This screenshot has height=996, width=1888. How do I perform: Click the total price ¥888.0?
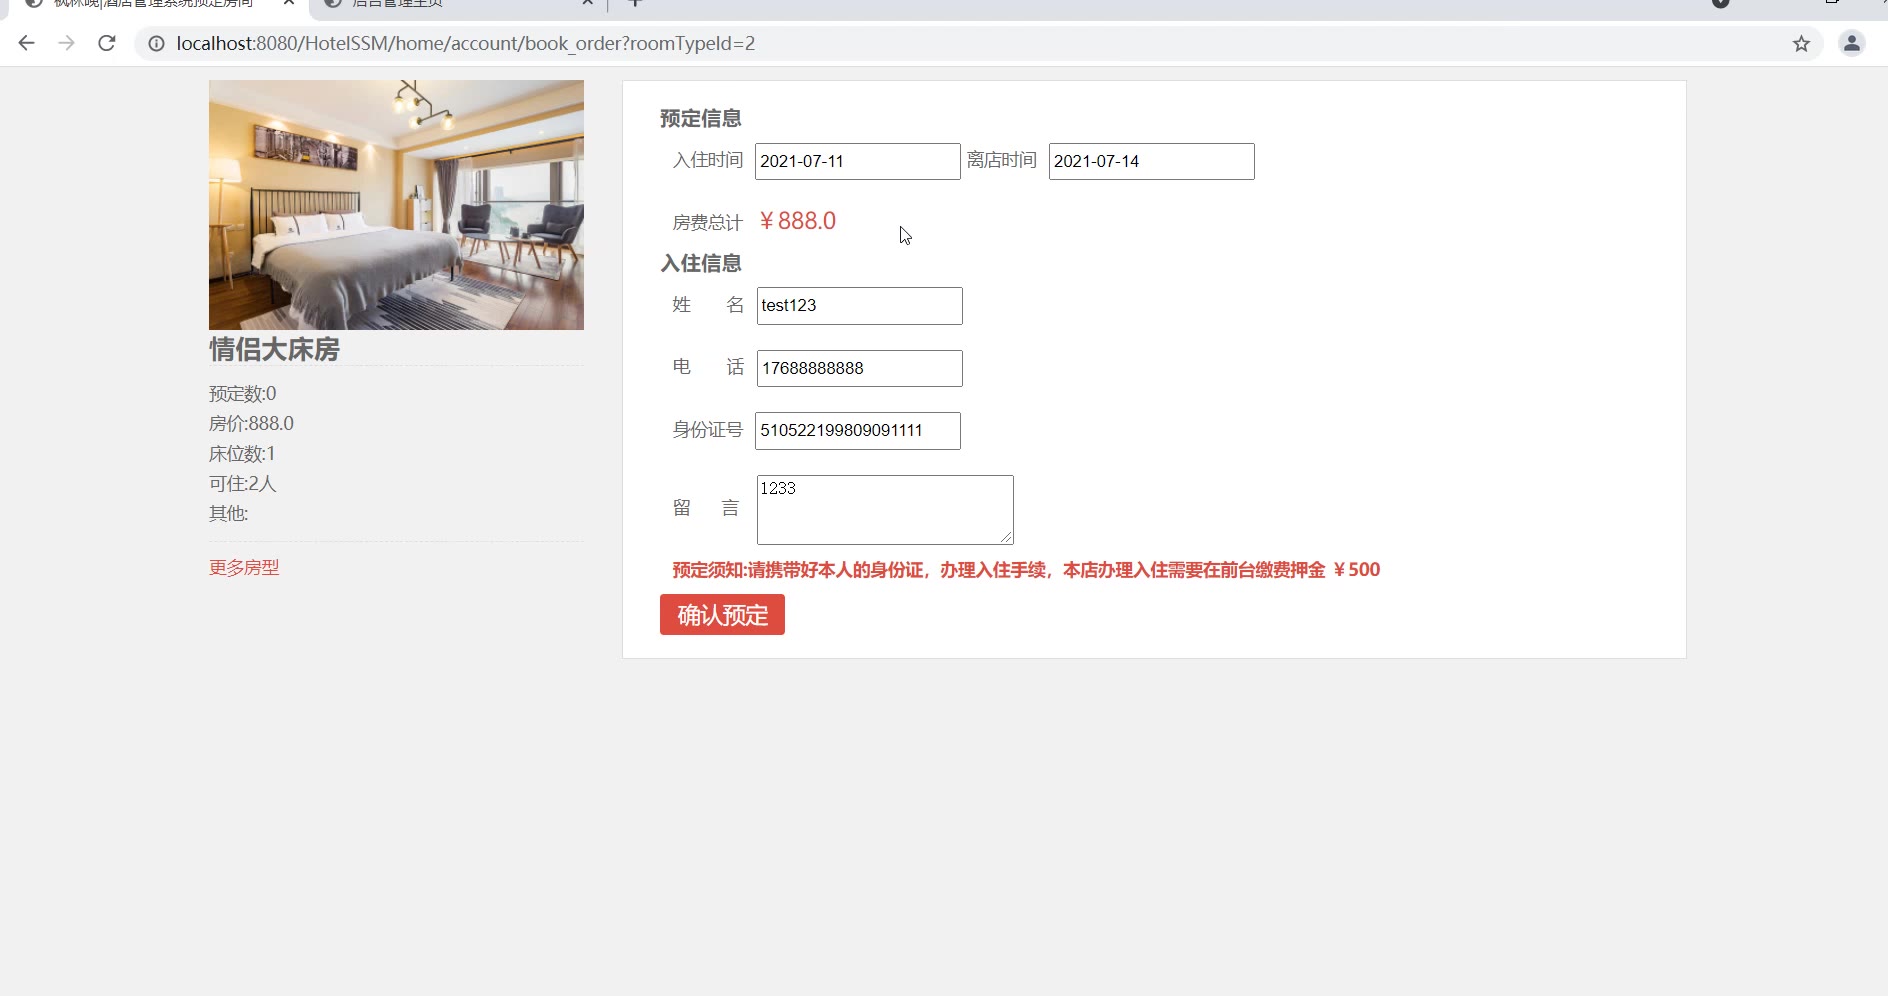click(x=797, y=221)
